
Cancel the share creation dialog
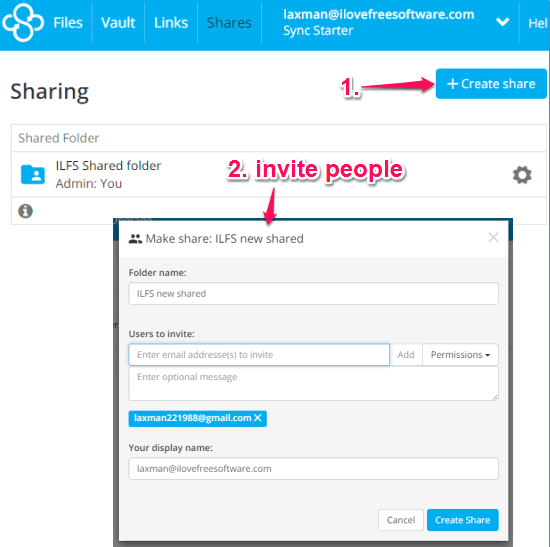pyautogui.click(x=401, y=520)
